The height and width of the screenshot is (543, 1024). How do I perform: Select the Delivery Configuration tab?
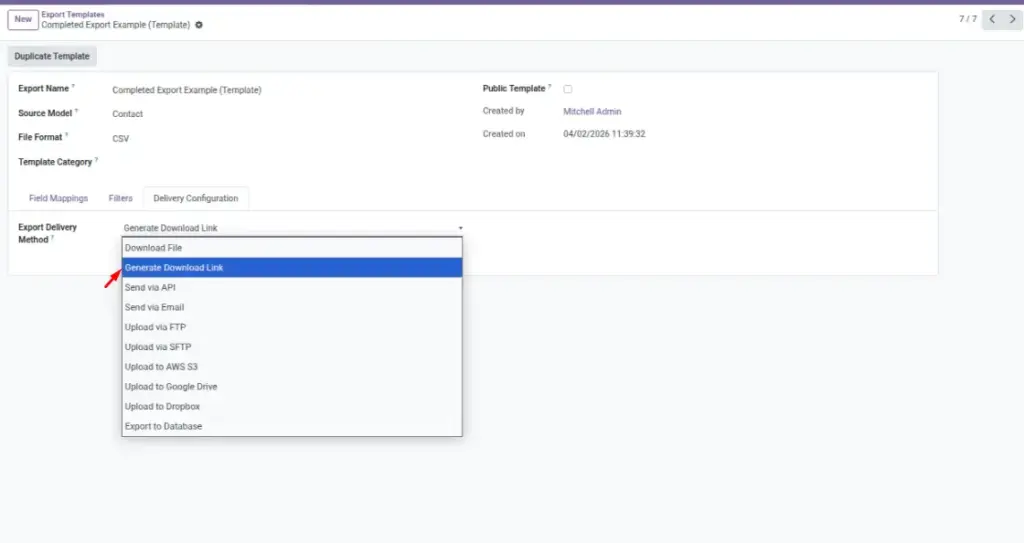point(196,198)
